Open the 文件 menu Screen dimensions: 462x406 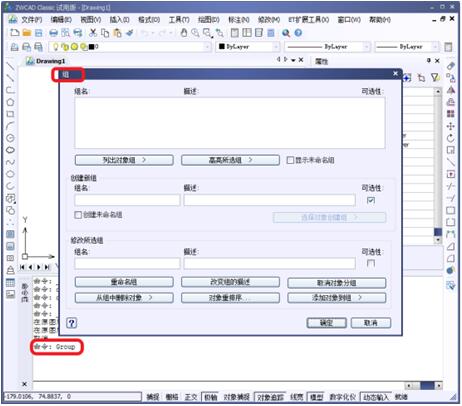32,20
